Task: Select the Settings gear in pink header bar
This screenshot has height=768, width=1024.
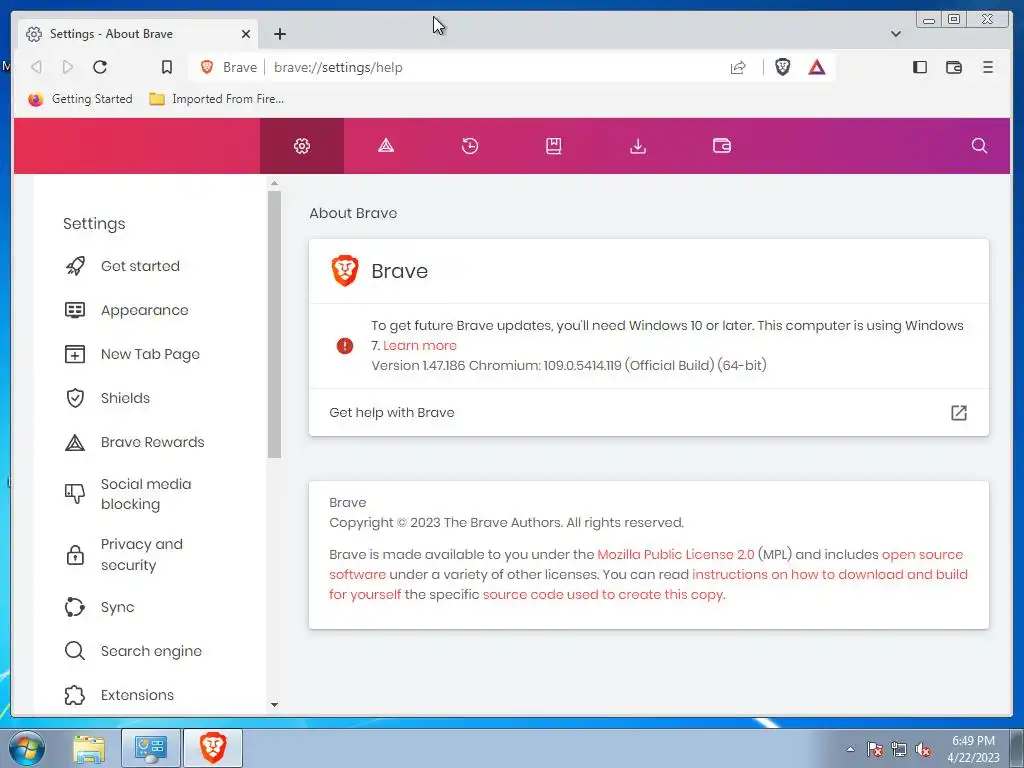Action: 302,146
